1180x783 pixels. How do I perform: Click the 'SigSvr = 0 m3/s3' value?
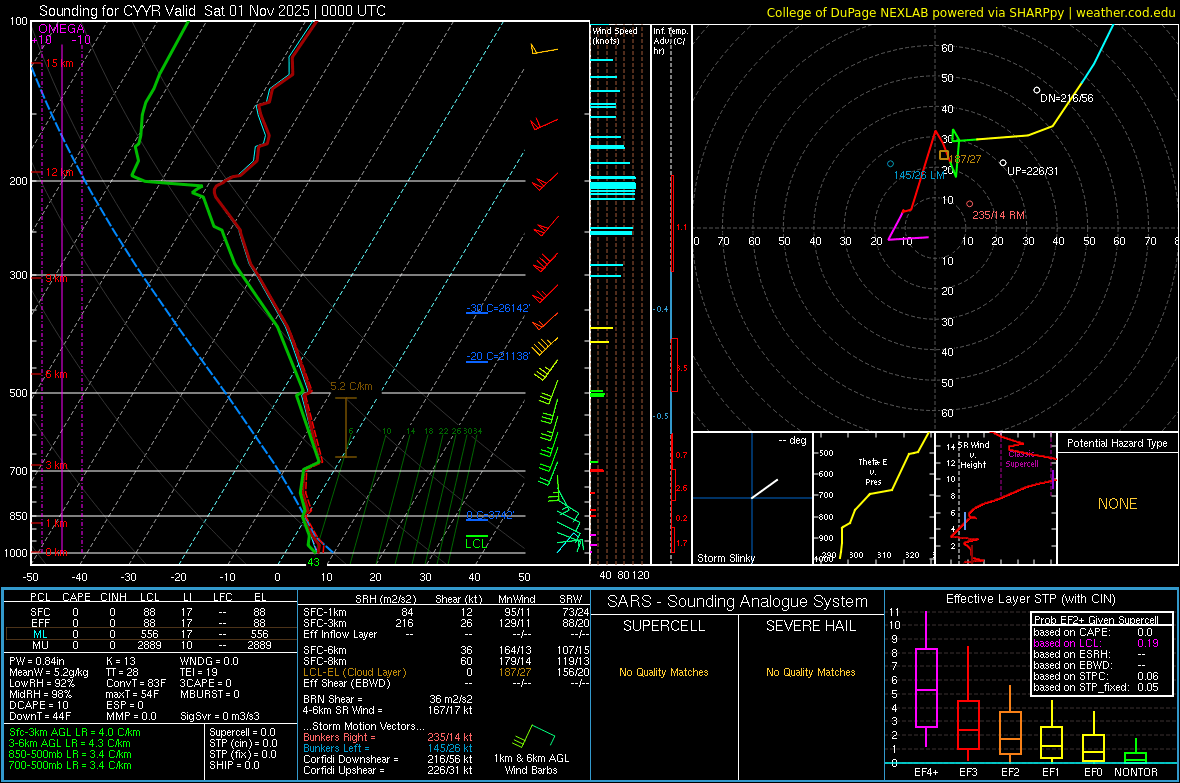pos(220,716)
